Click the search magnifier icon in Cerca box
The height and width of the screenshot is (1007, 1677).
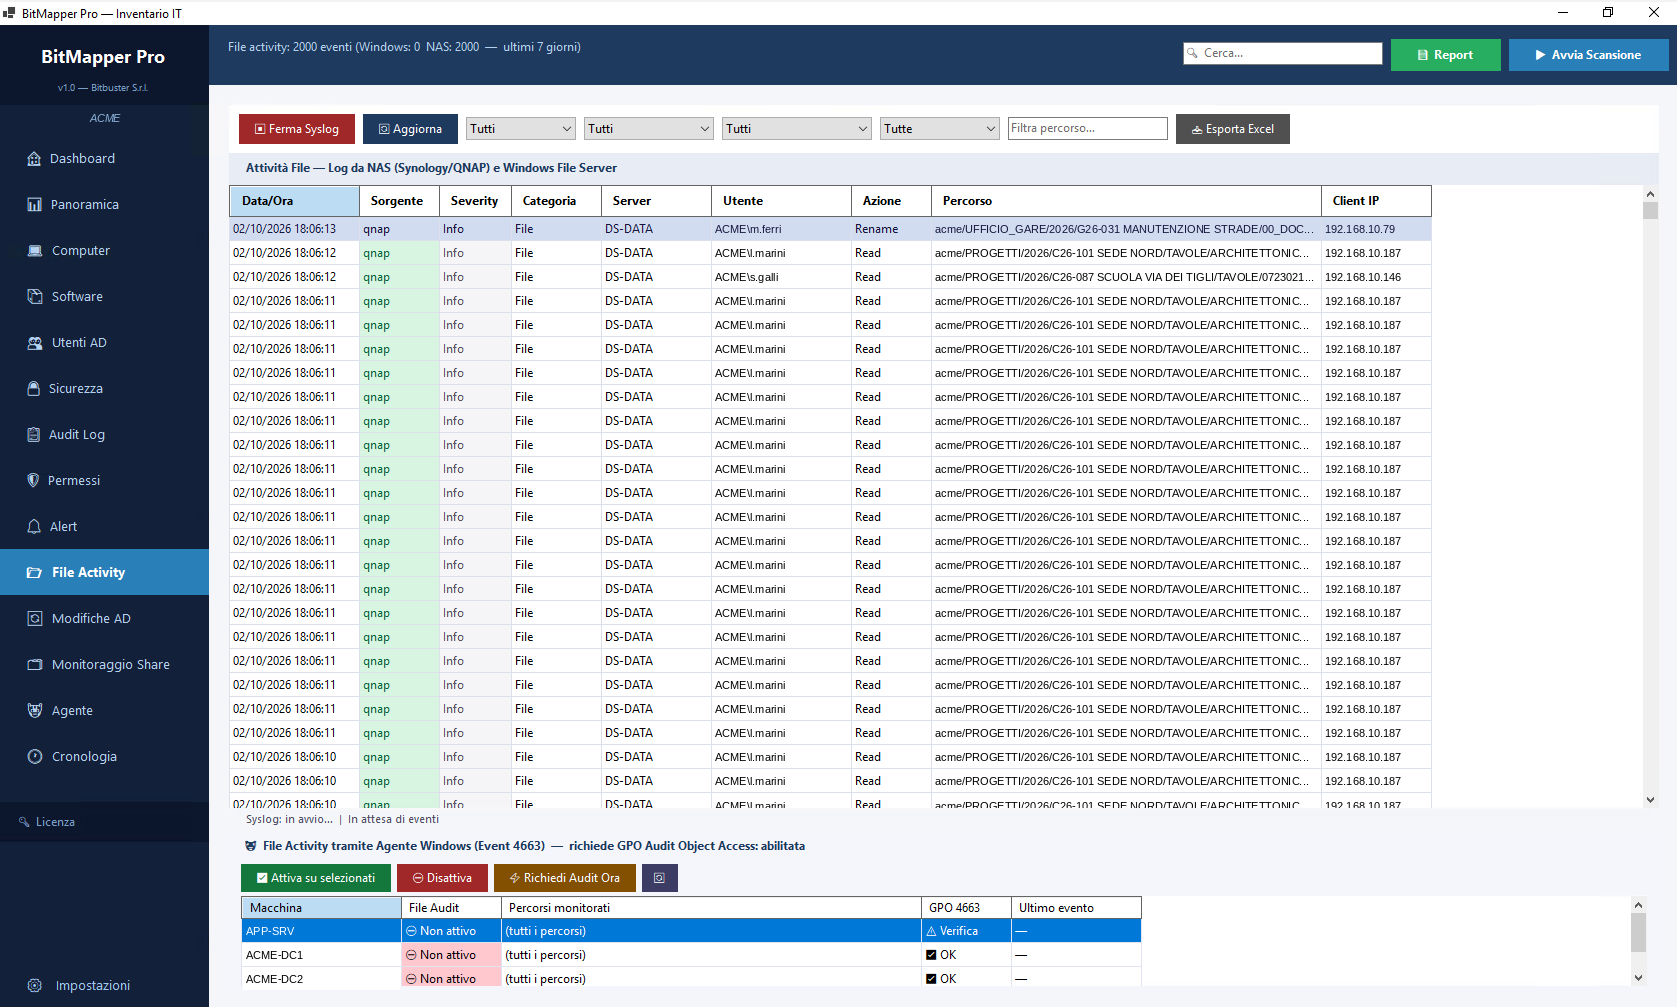[1192, 53]
